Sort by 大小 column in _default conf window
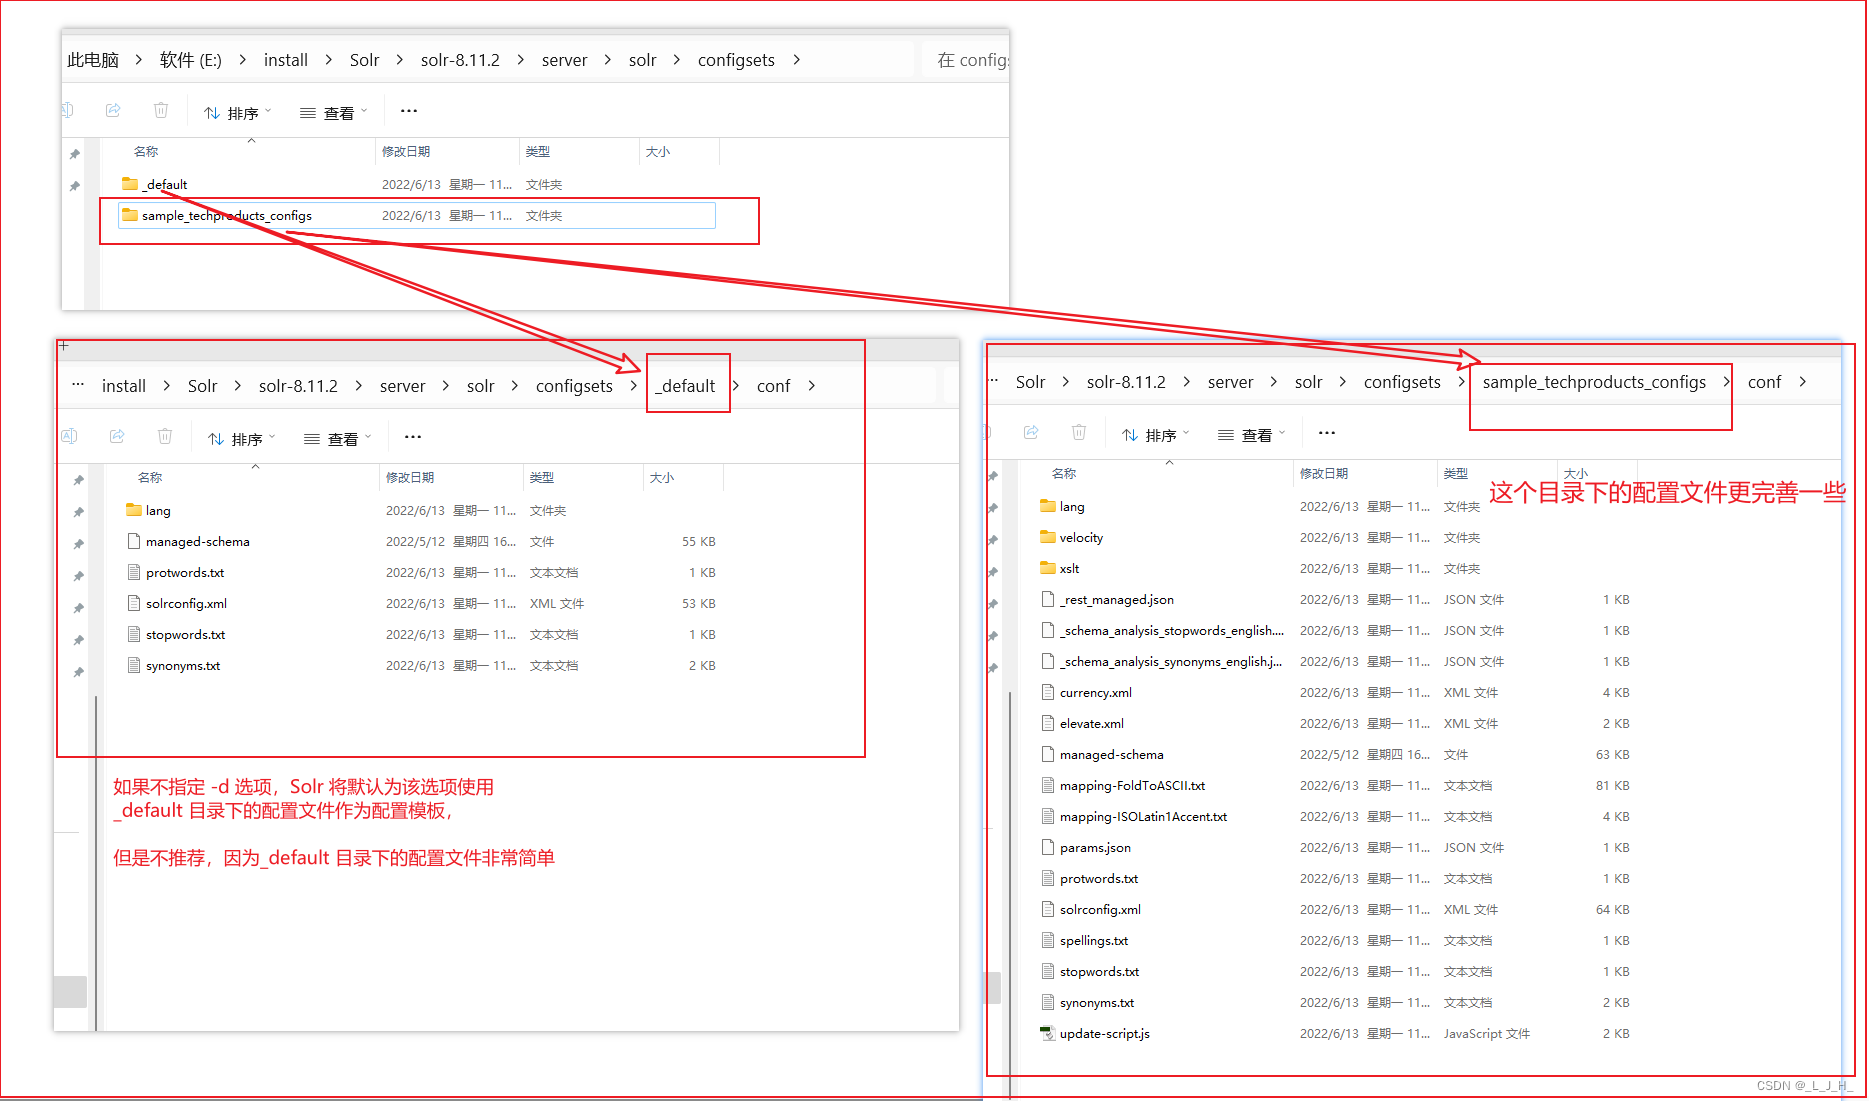 point(662,478)
